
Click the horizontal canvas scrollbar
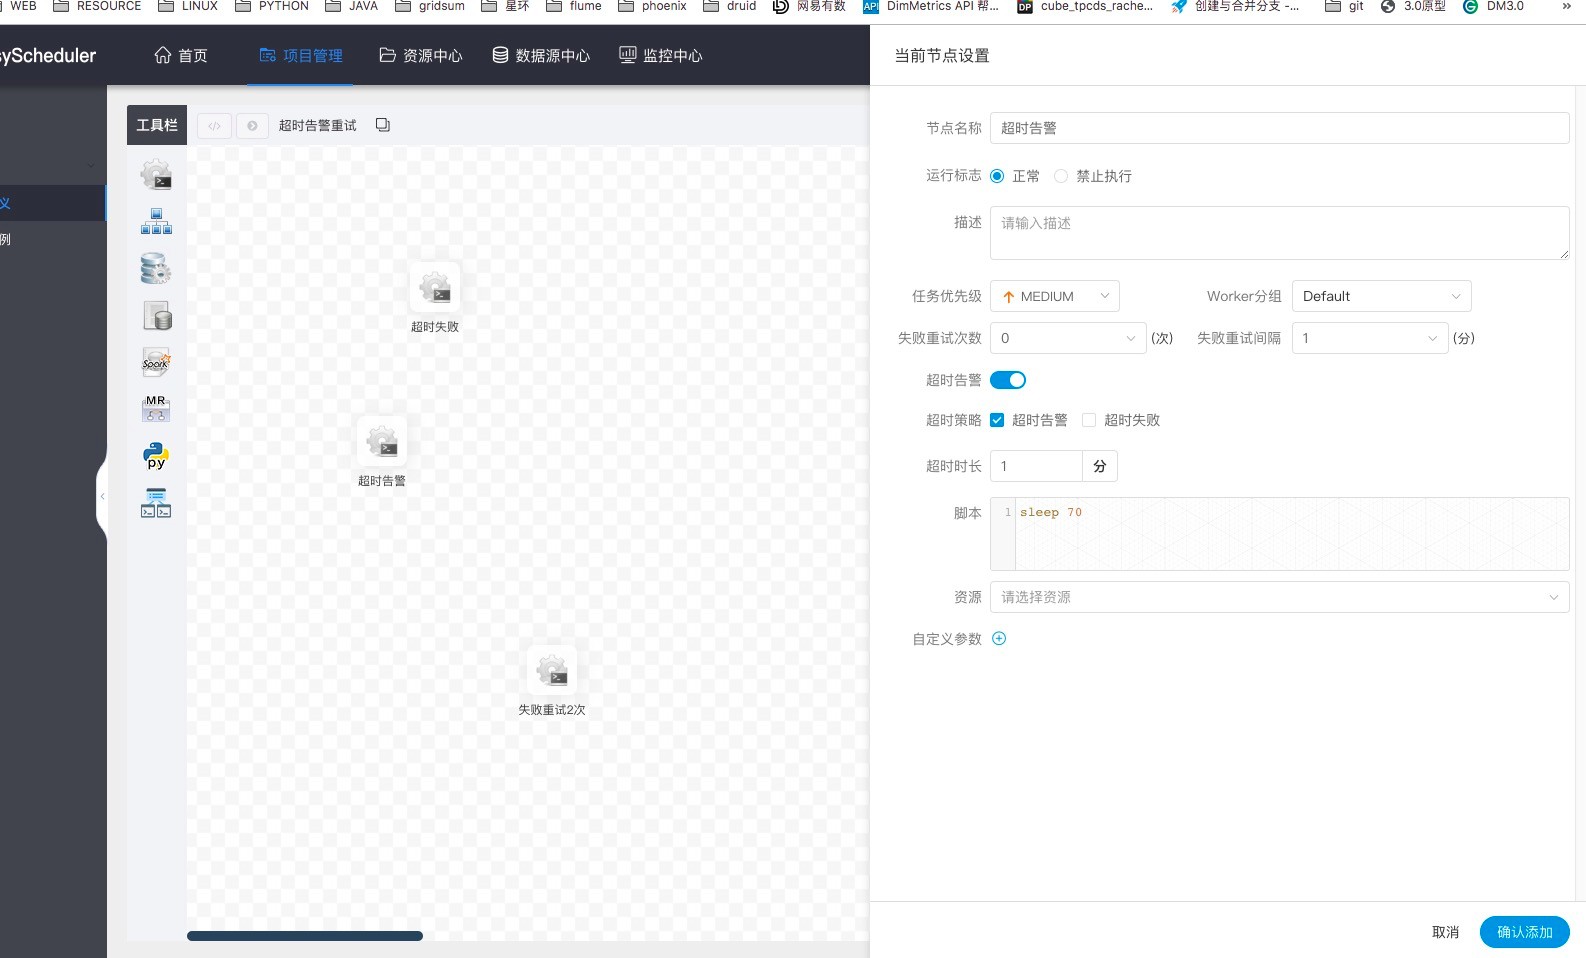[x=305, y=936]
